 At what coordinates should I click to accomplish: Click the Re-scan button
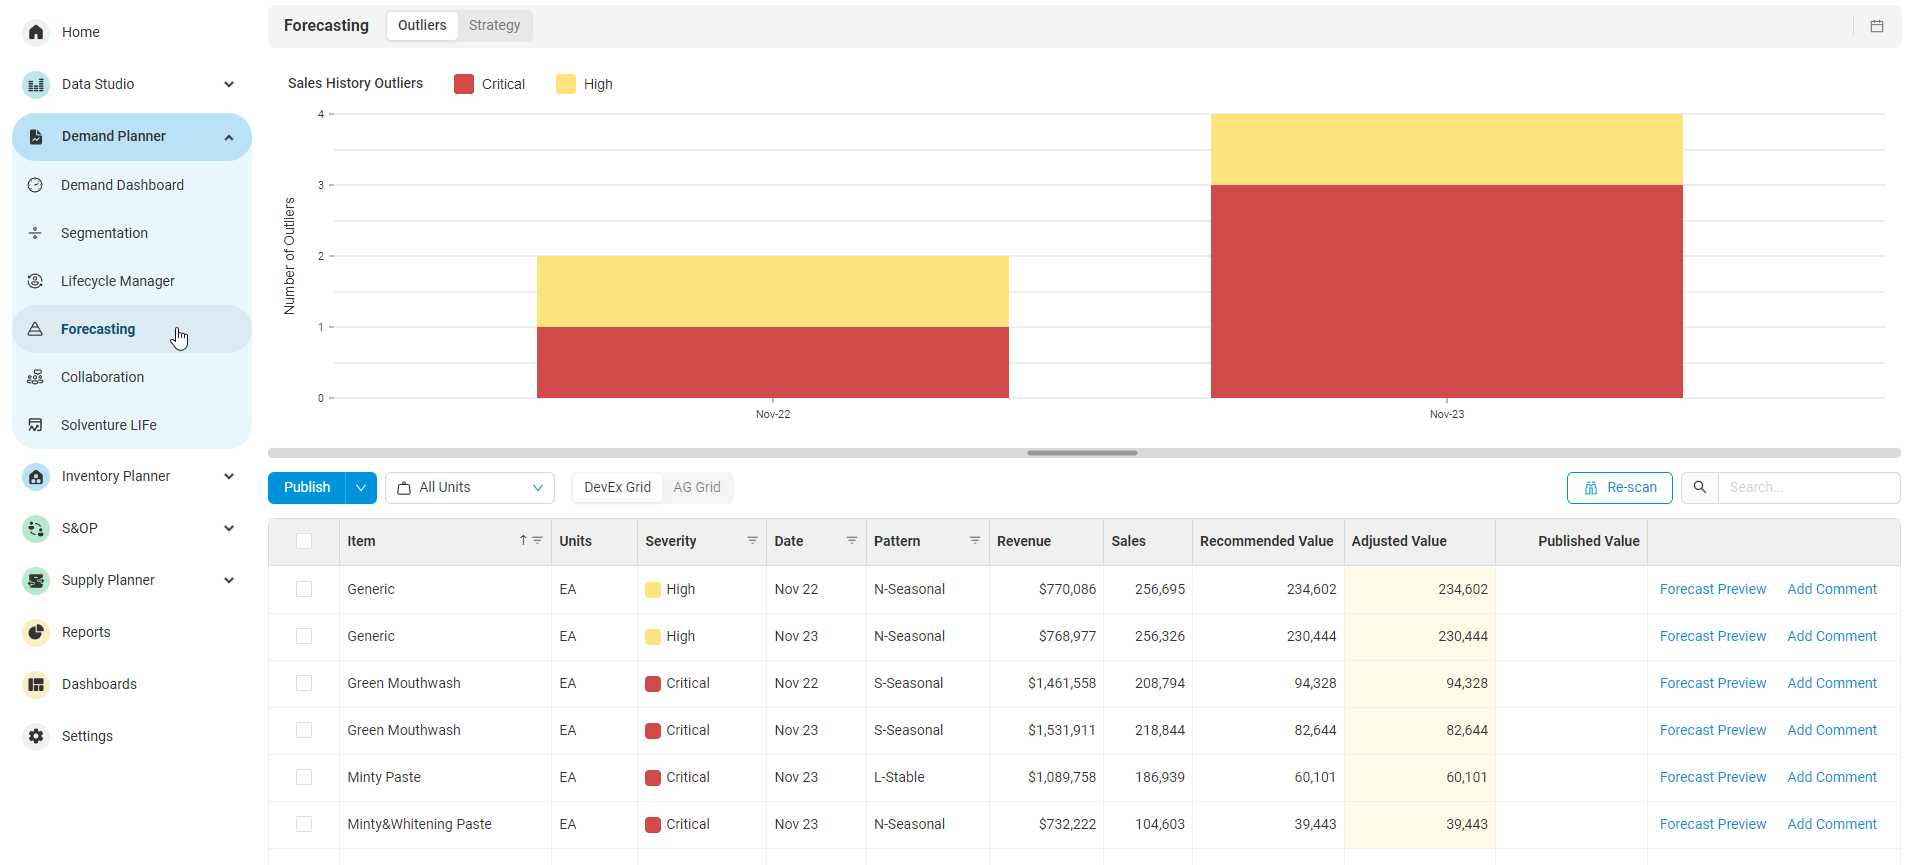click(1620, 488)
